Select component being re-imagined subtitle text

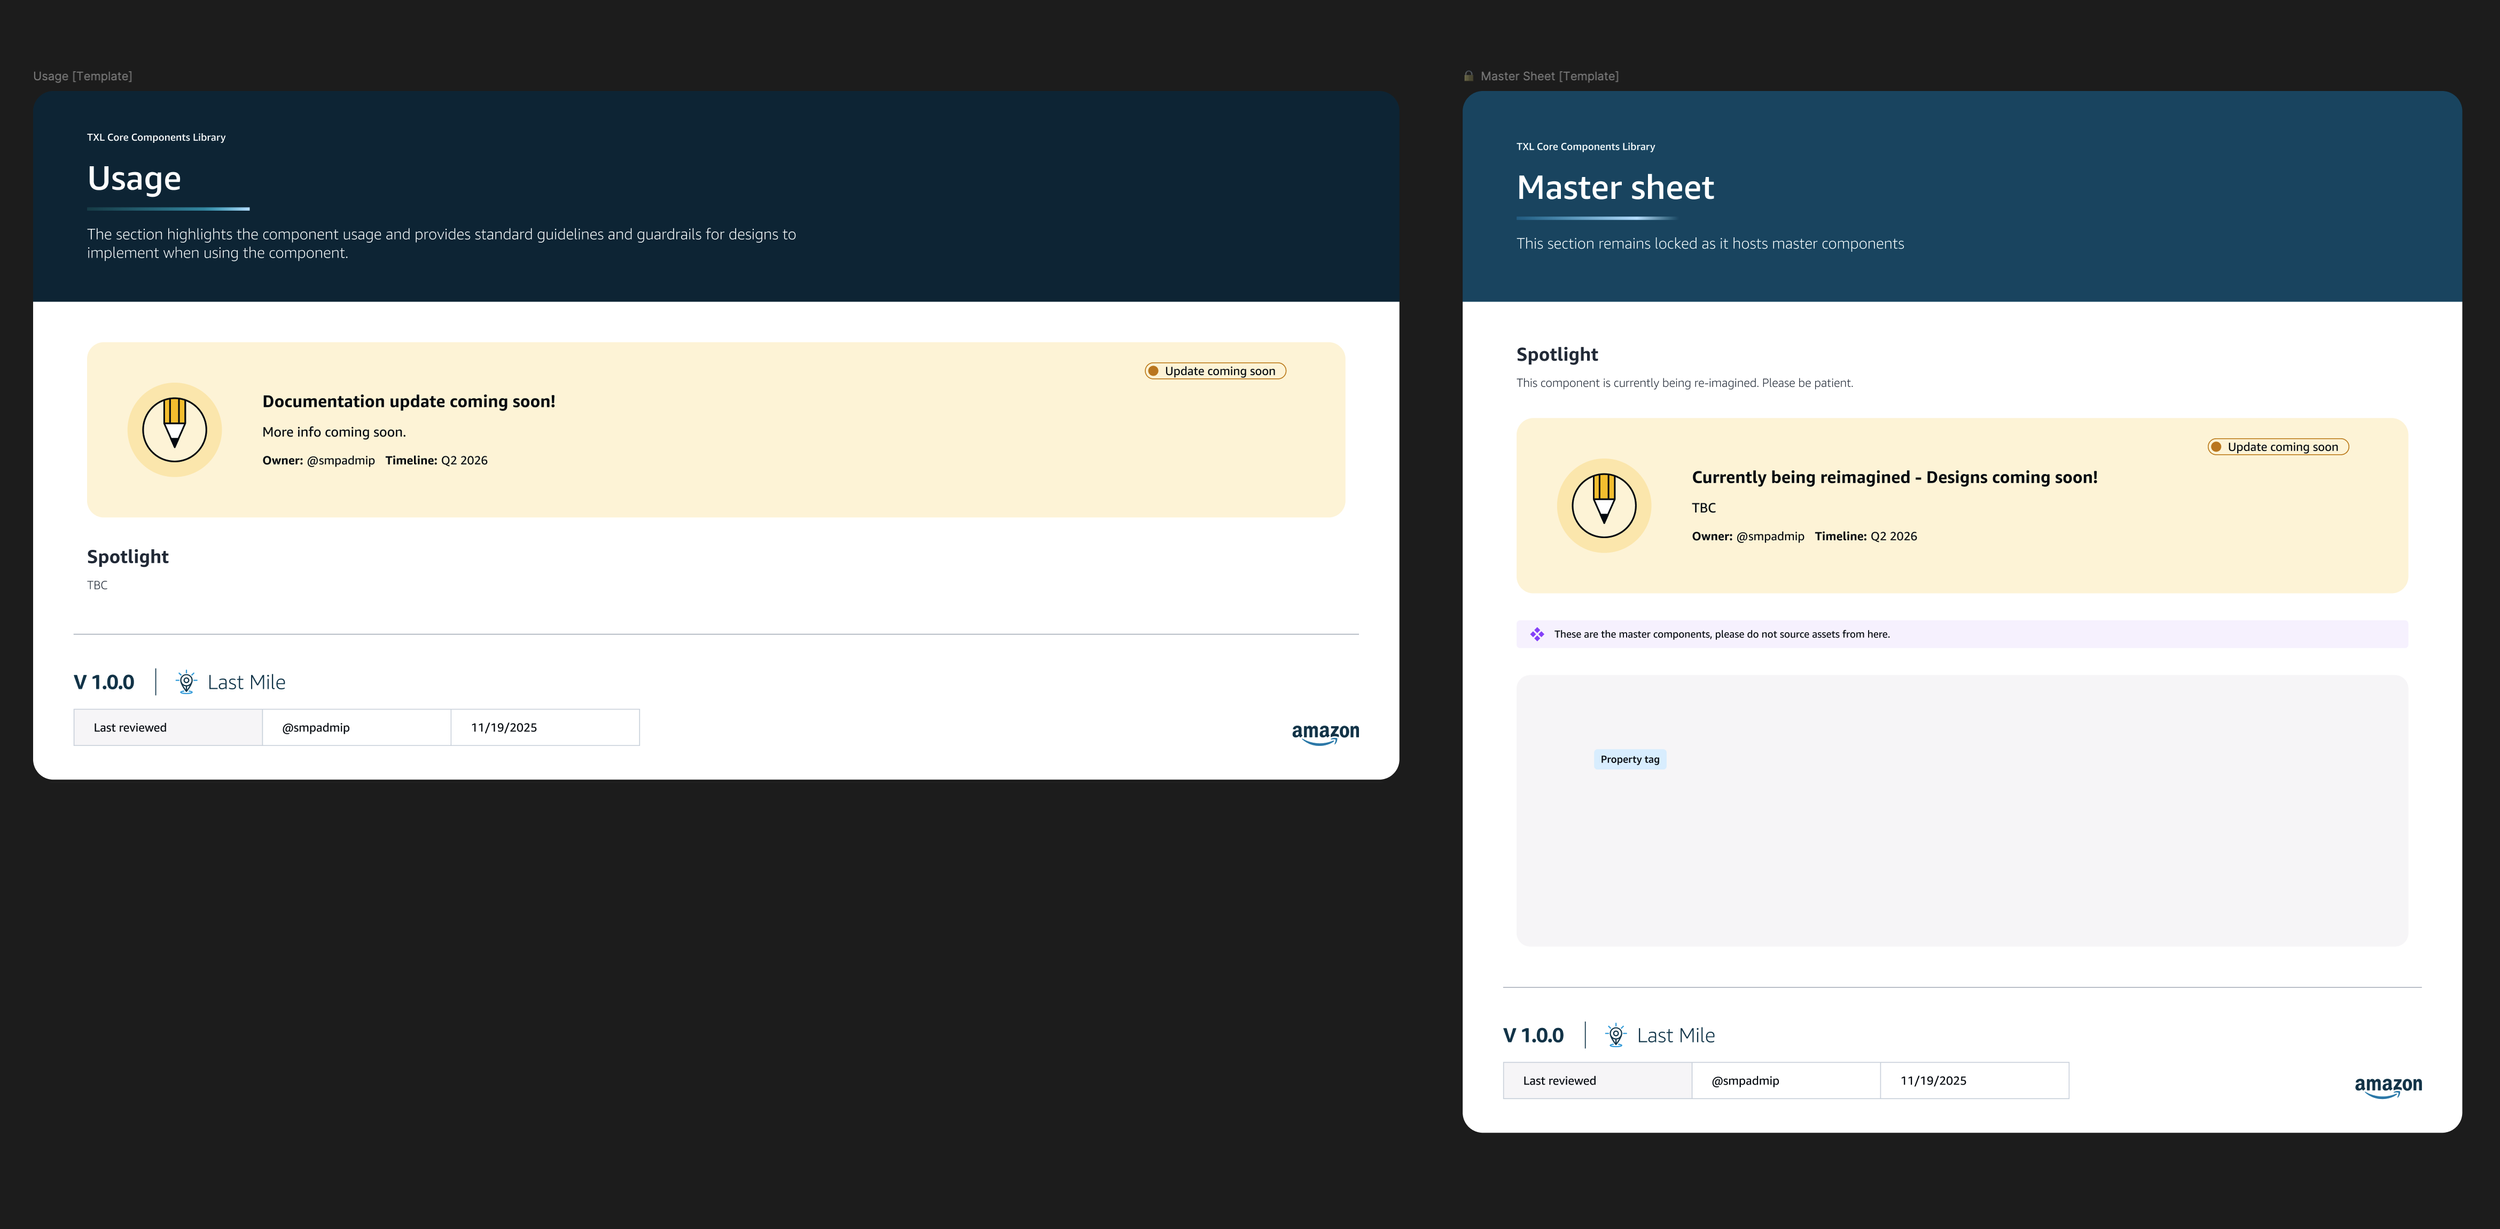tap(1684, 383)
